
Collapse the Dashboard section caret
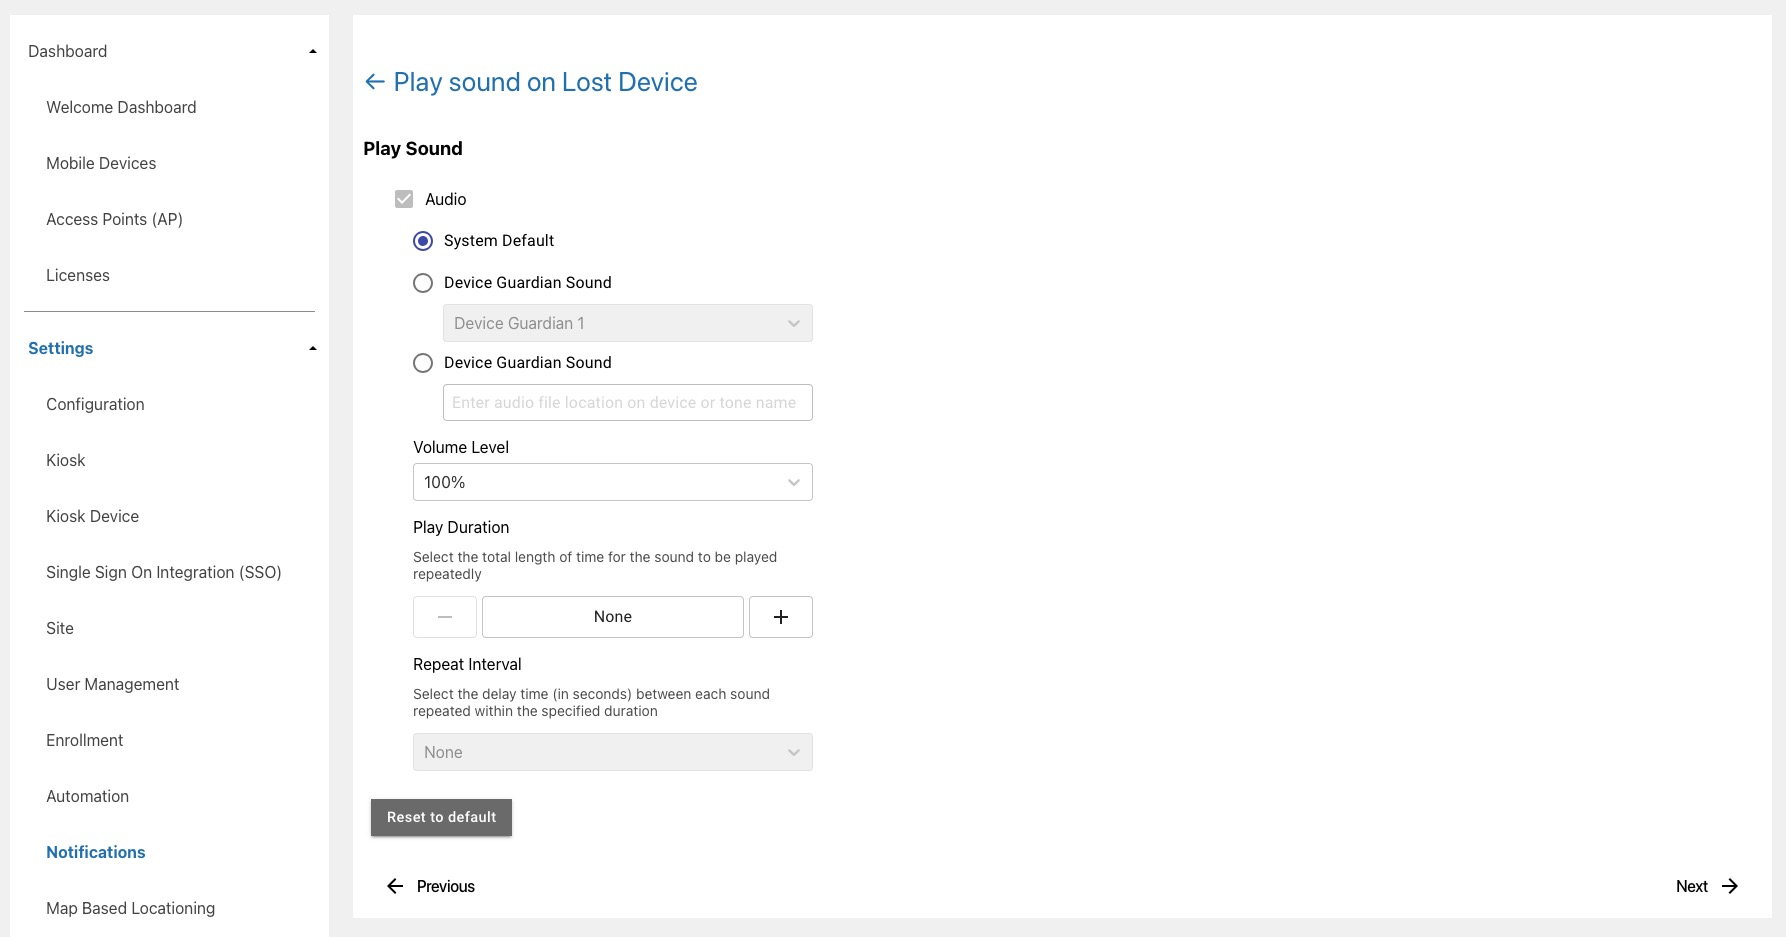pyautogui.click(x=313, y=52)
